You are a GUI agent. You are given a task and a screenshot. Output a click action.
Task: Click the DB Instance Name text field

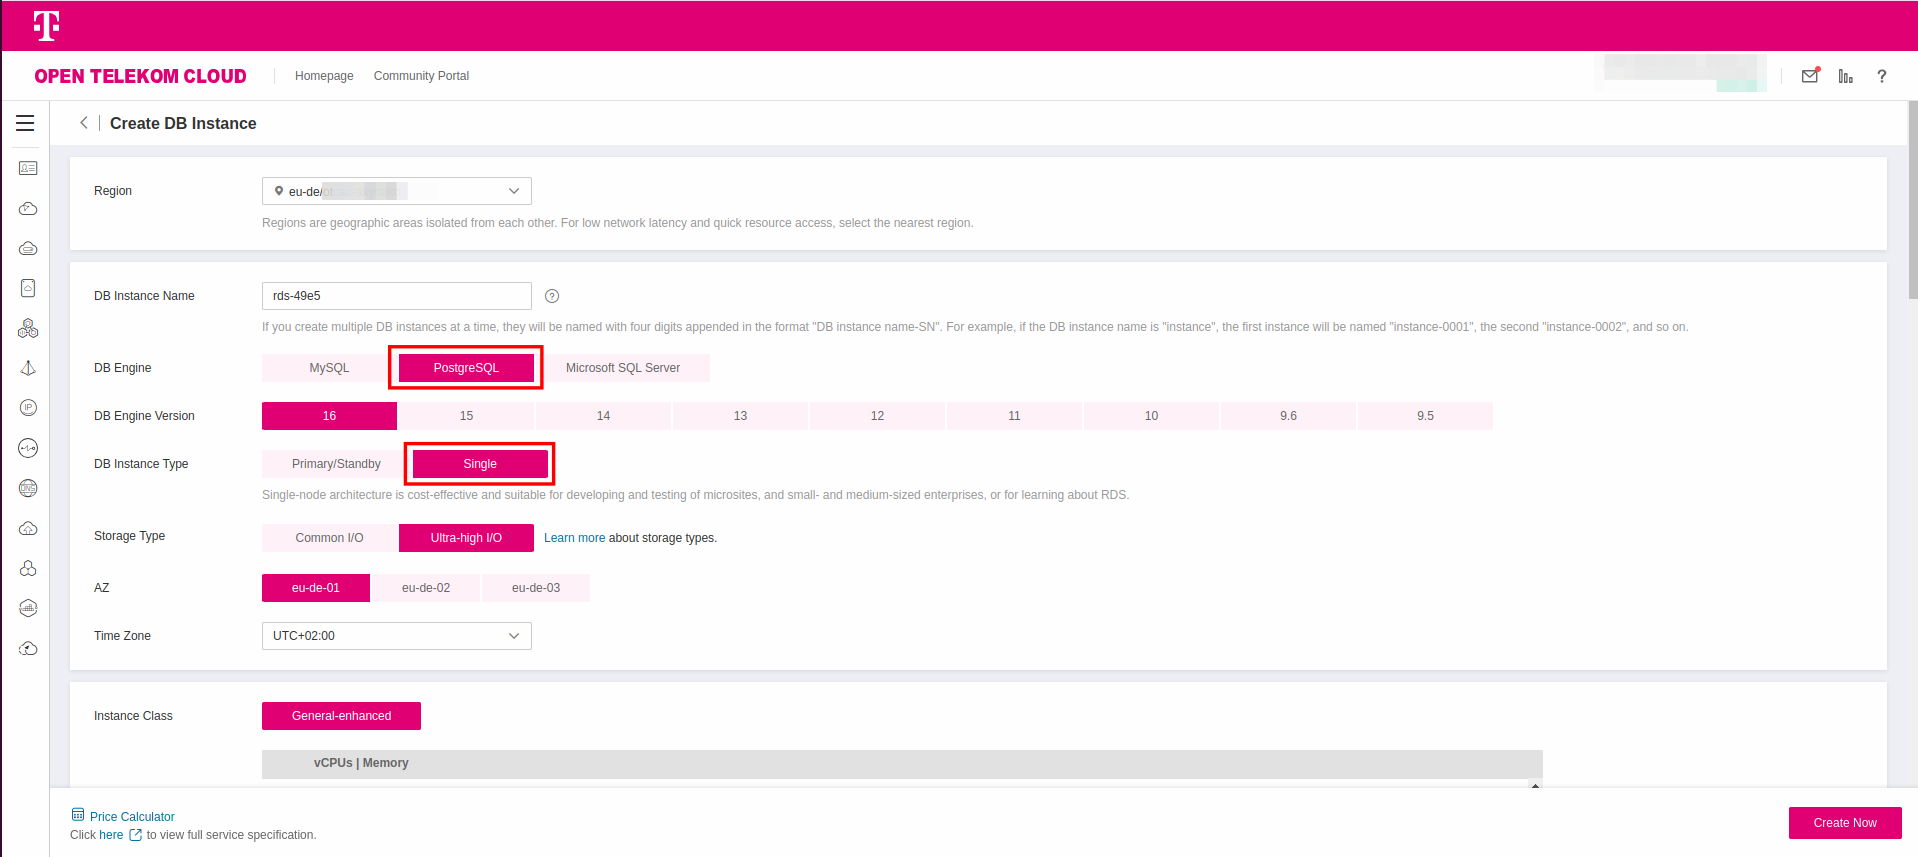[x=396, y=296]
